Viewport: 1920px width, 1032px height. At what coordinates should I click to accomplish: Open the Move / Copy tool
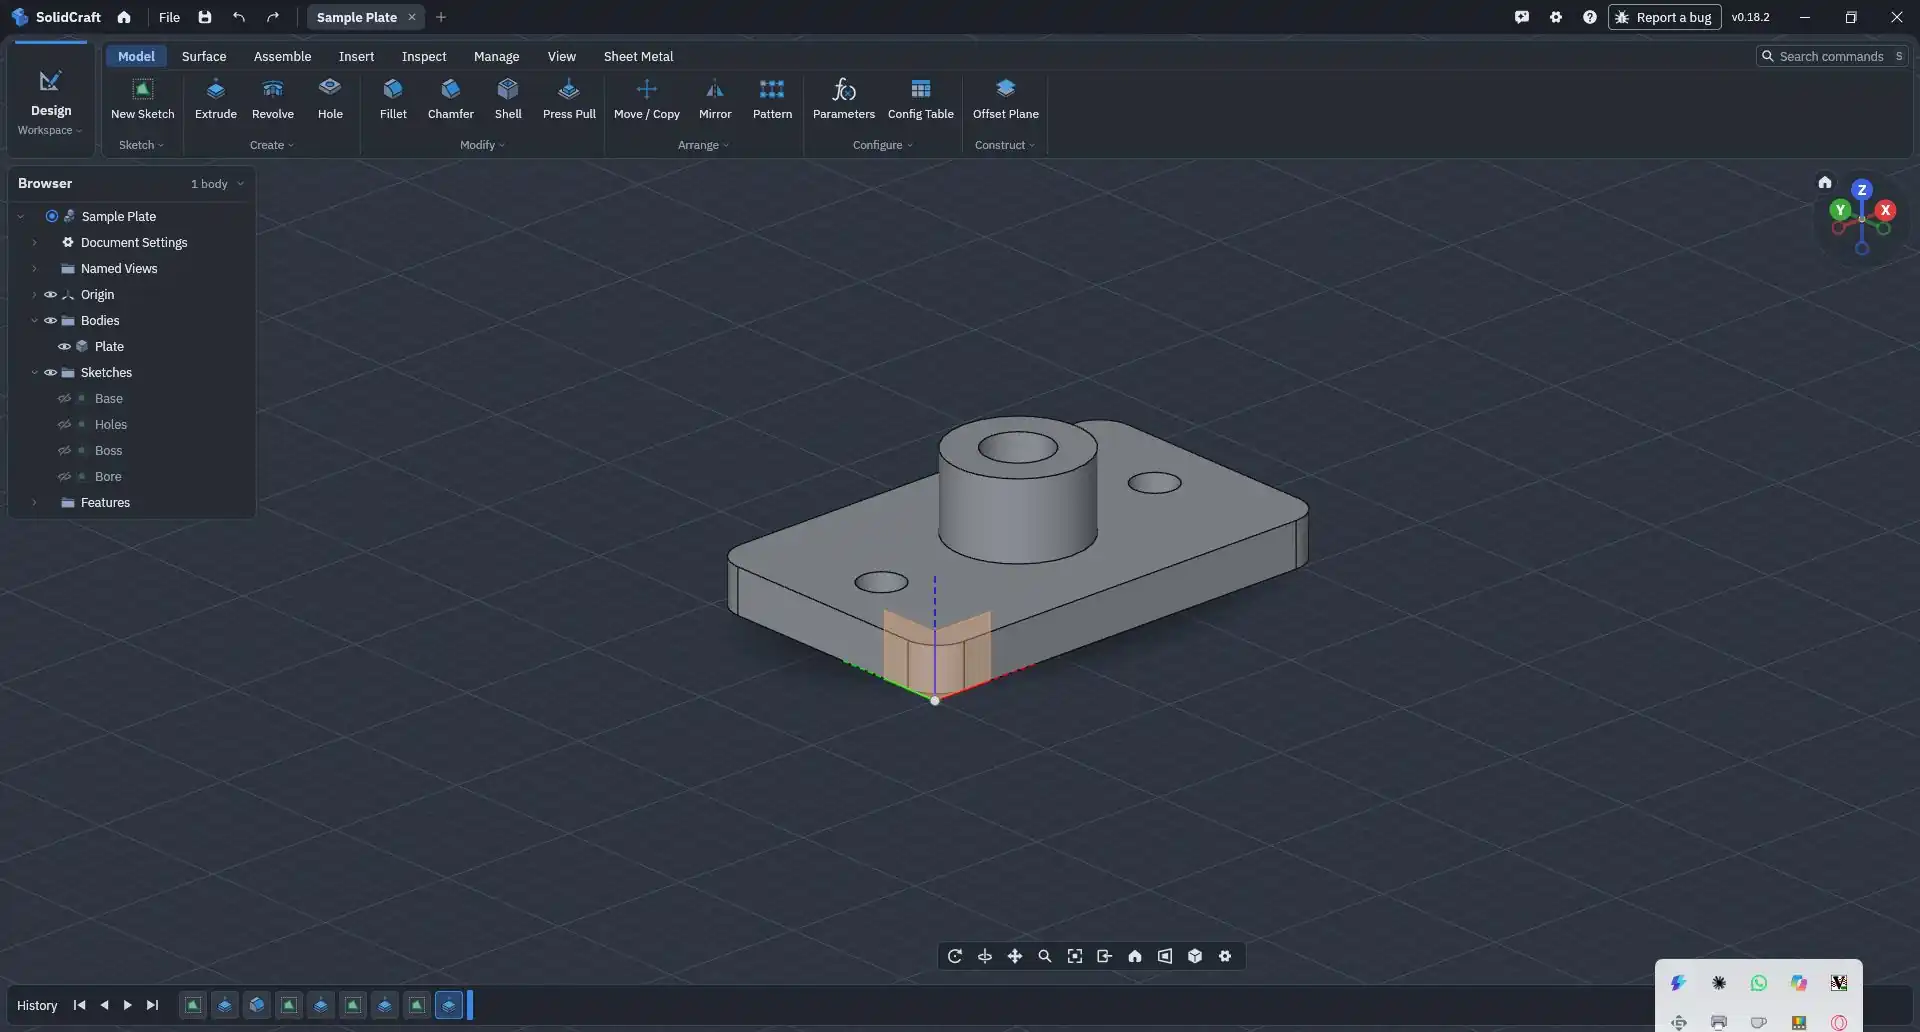pyautogui.click(x=646, y=99)
